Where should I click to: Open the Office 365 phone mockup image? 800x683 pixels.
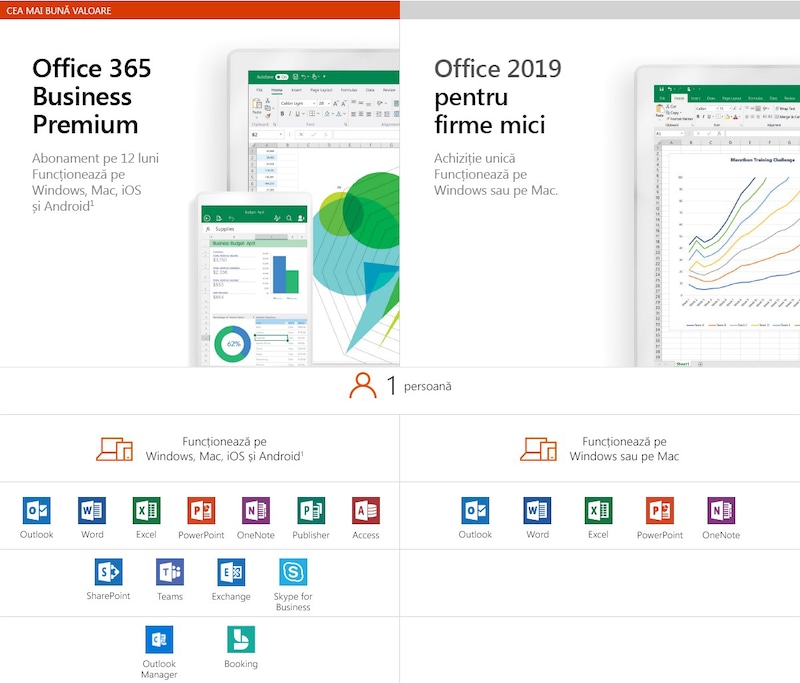tap(254, 279)
